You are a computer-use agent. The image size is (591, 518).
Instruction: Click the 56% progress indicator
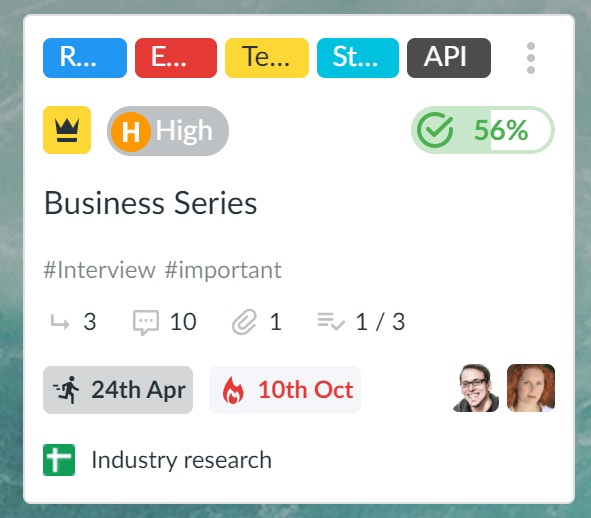[483, 130]
